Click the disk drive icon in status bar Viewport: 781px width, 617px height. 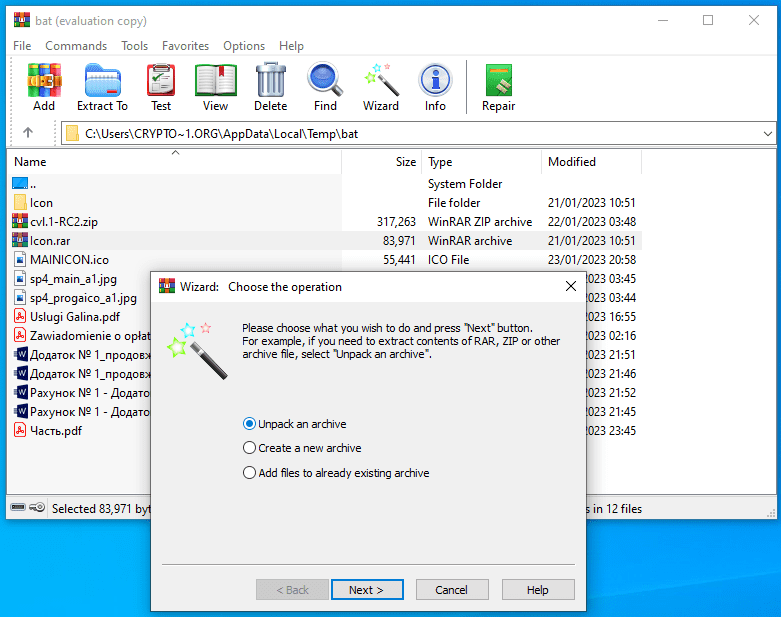[18, 507]
